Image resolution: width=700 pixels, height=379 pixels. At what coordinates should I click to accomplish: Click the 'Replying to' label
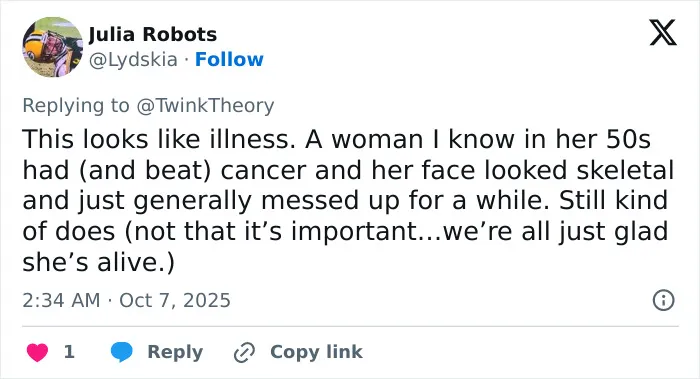(76, 106)
